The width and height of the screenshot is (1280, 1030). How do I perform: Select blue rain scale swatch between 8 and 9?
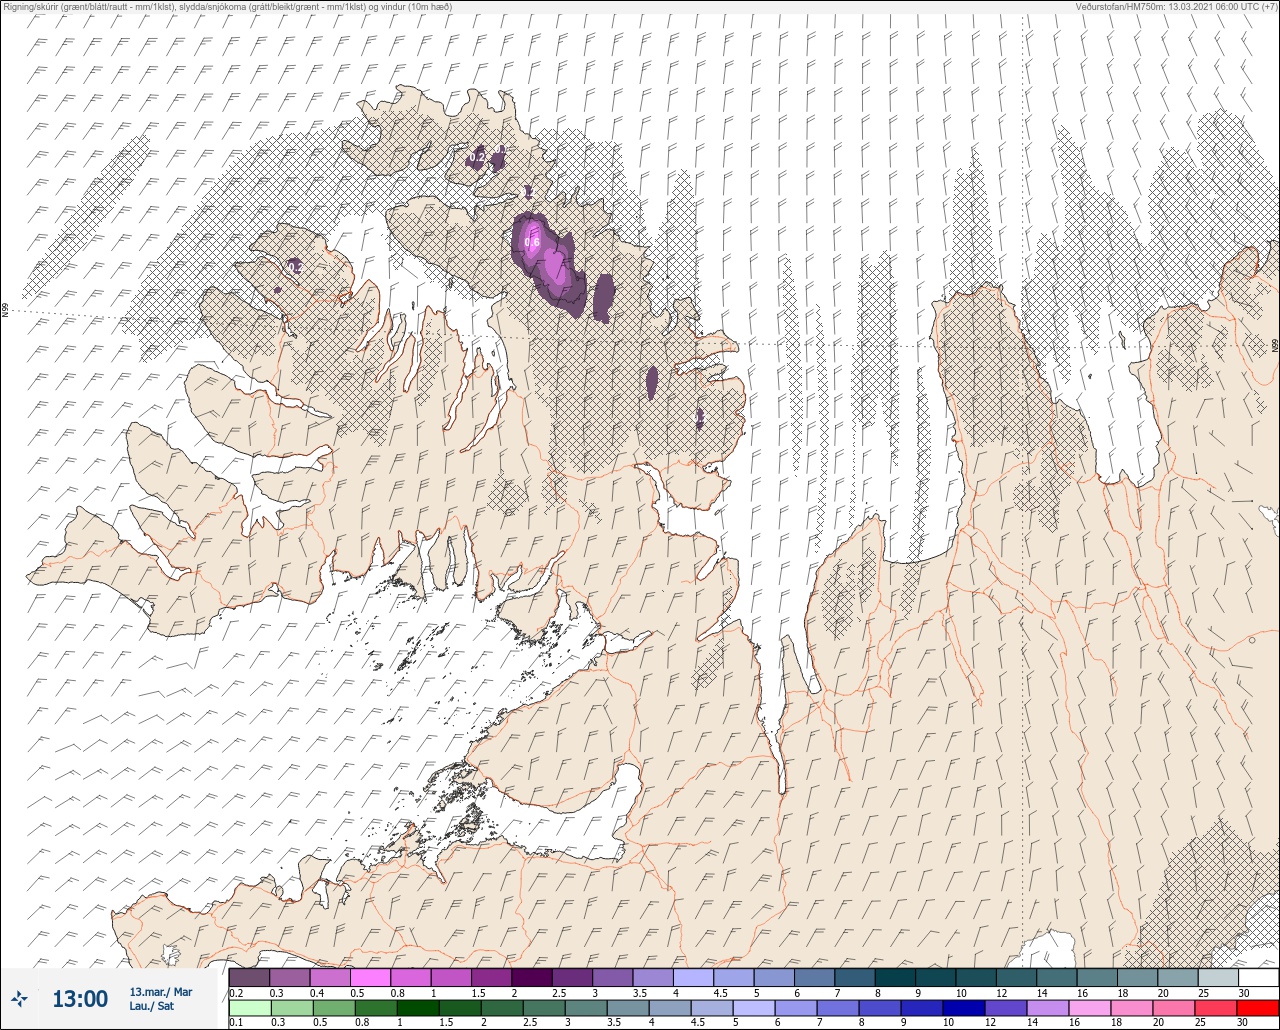point(880,1007)
